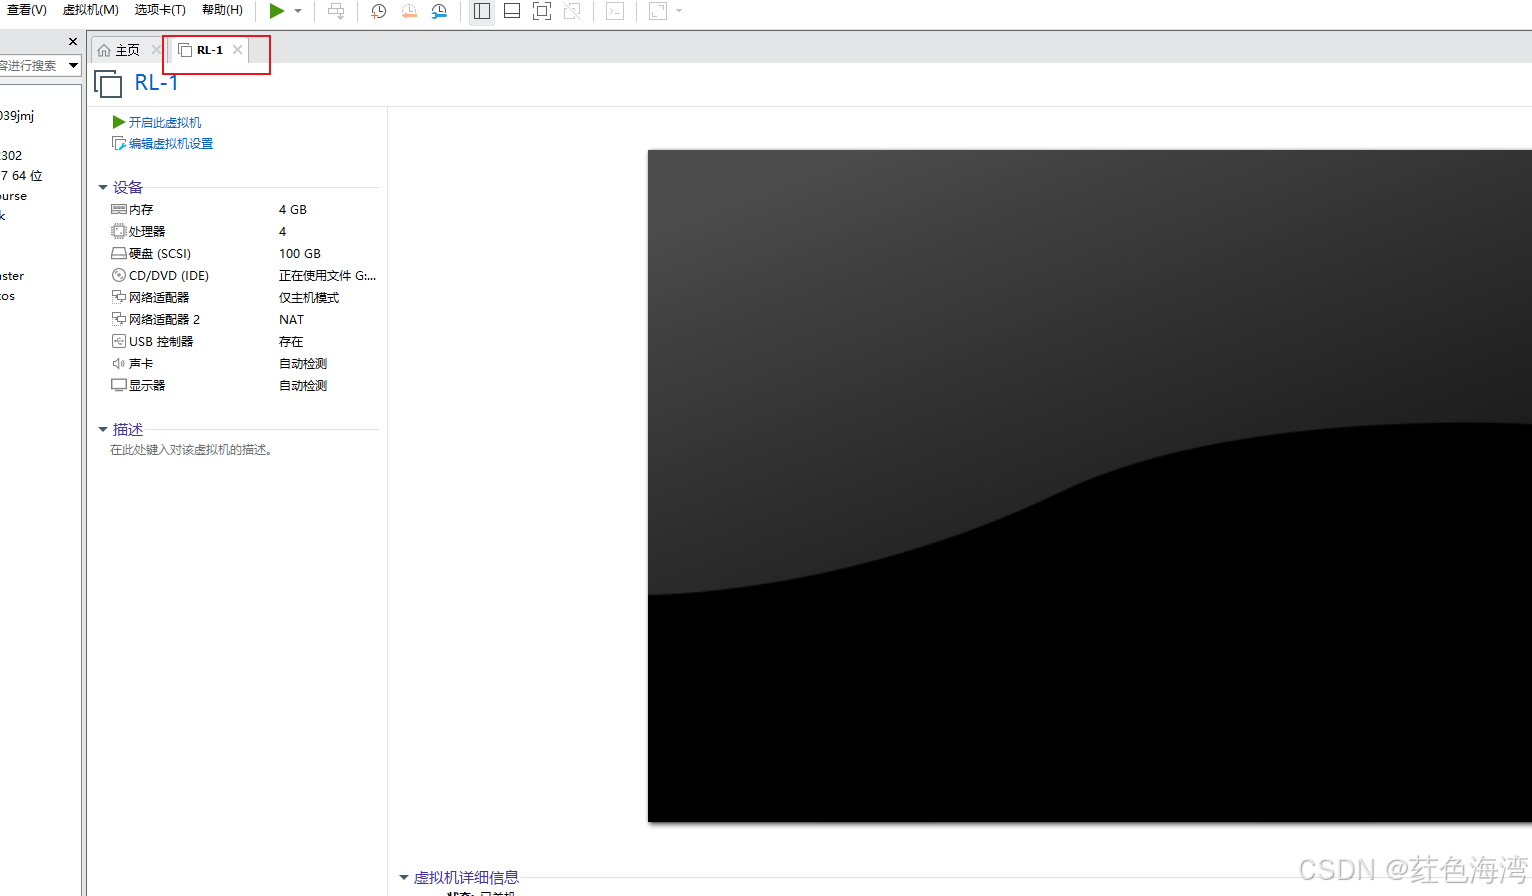Take a snapshot of this virtual machine
Viewport: 1532px width, 896px height.
click(378, 11)
